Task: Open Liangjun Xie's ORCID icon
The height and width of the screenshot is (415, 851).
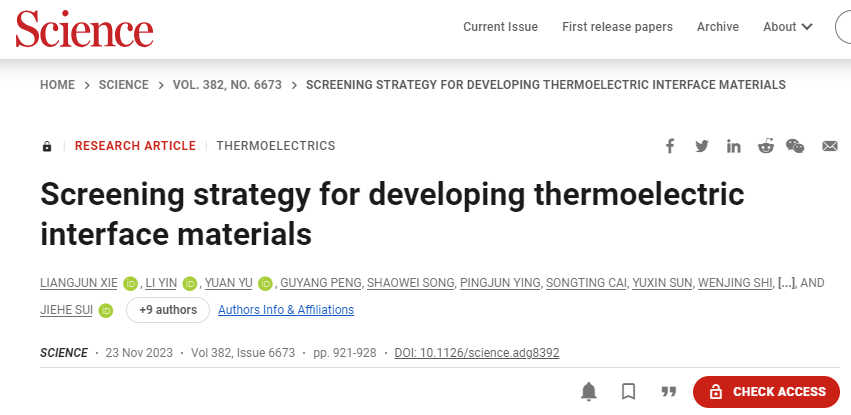Action: 130,283
